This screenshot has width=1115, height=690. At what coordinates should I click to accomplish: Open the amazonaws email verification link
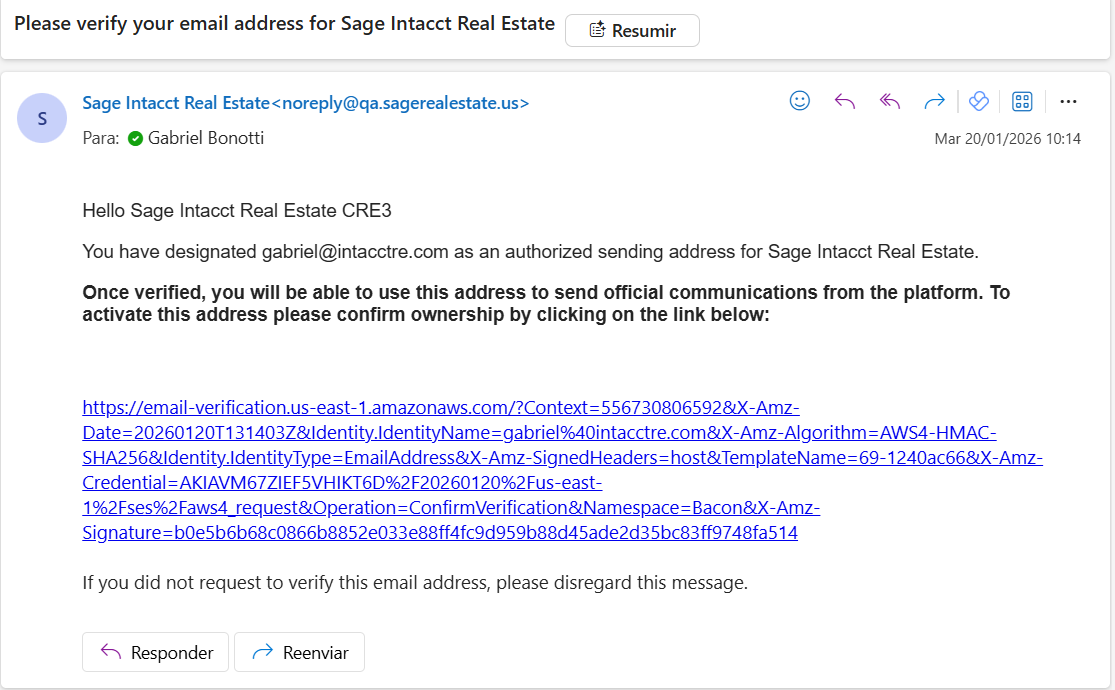(562, 470)
